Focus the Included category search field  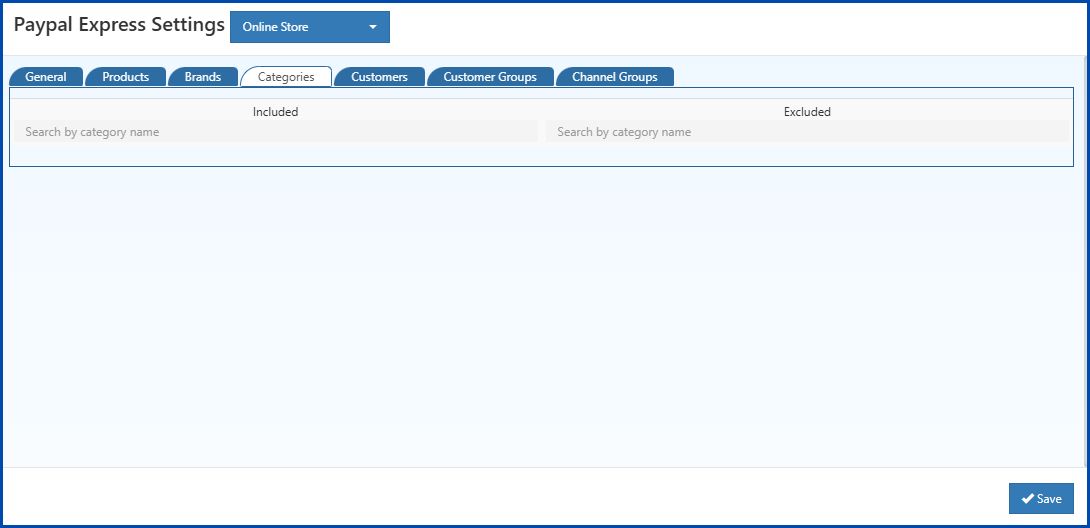point(276,132)
